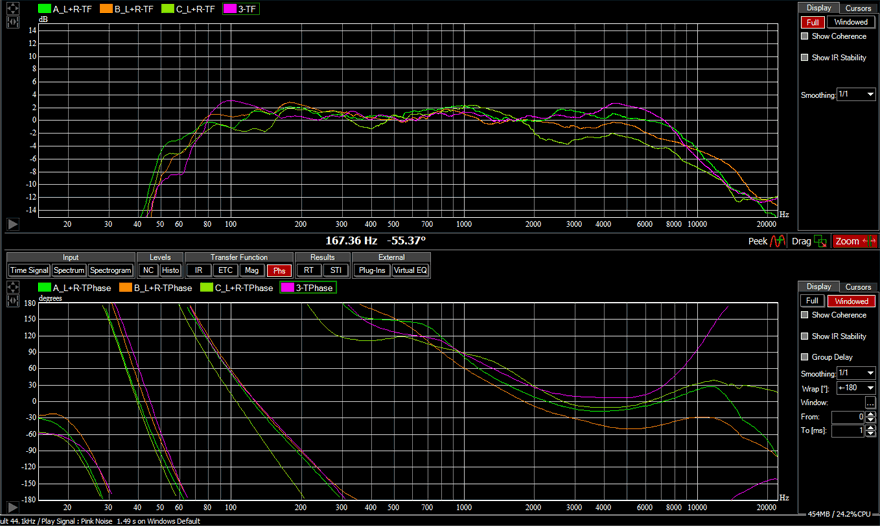Select 3-TF curve label

248,9
